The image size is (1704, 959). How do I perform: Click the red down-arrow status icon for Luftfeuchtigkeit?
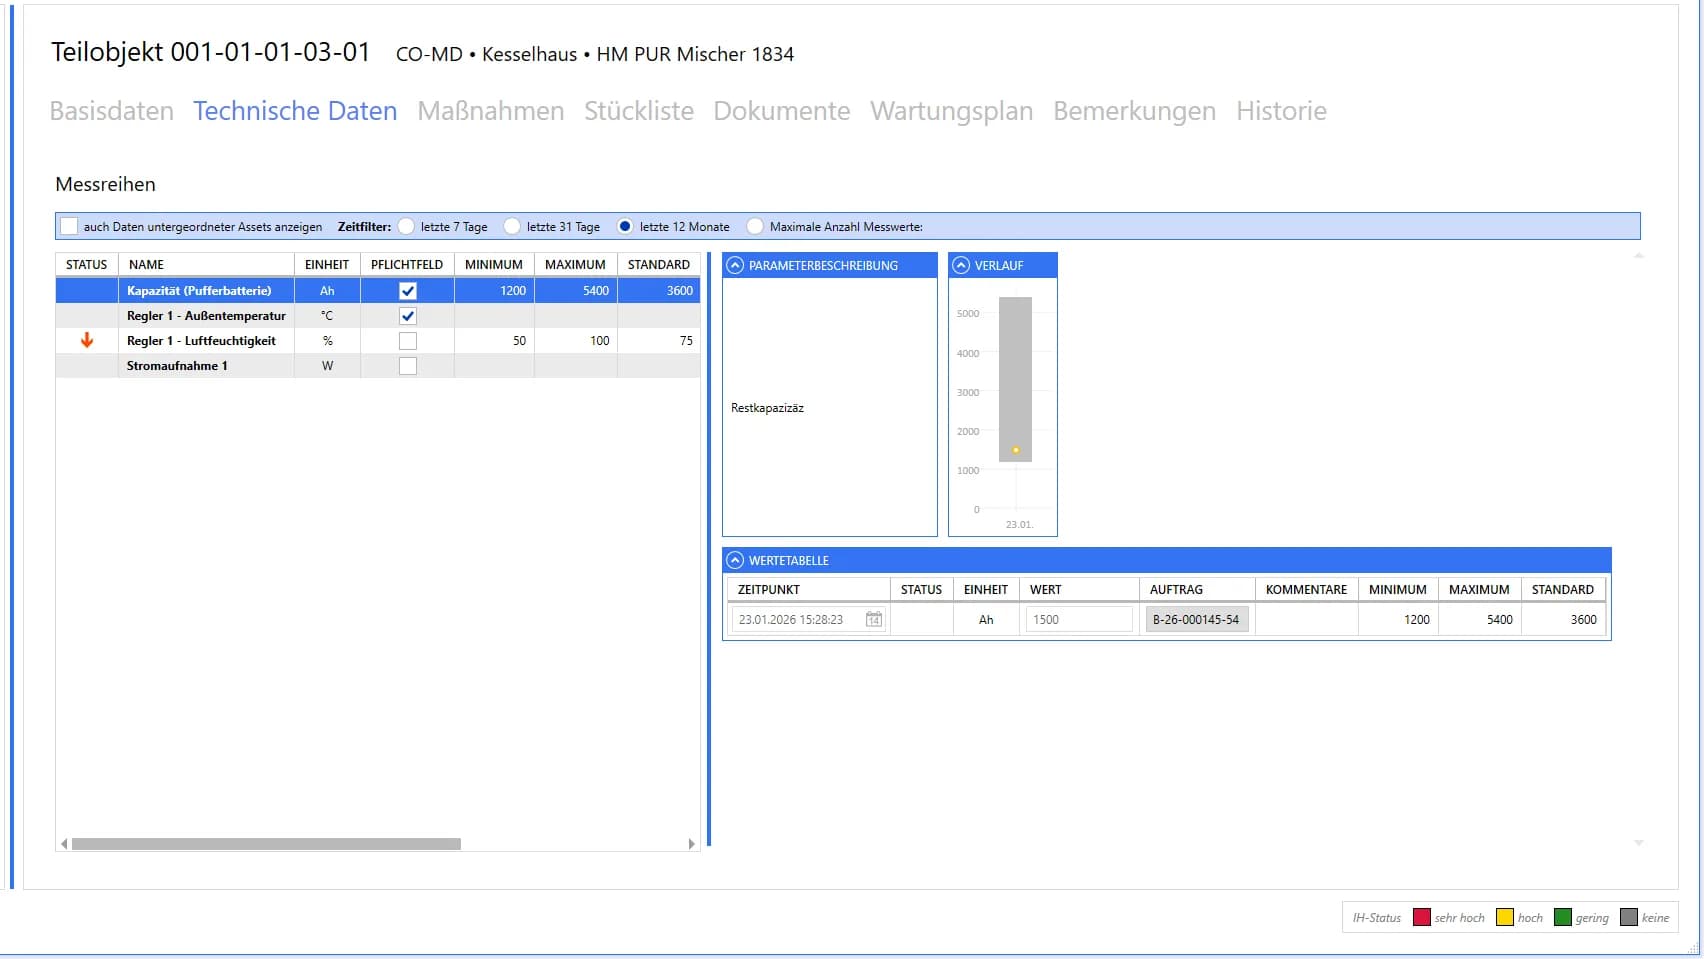coord(85,340)
